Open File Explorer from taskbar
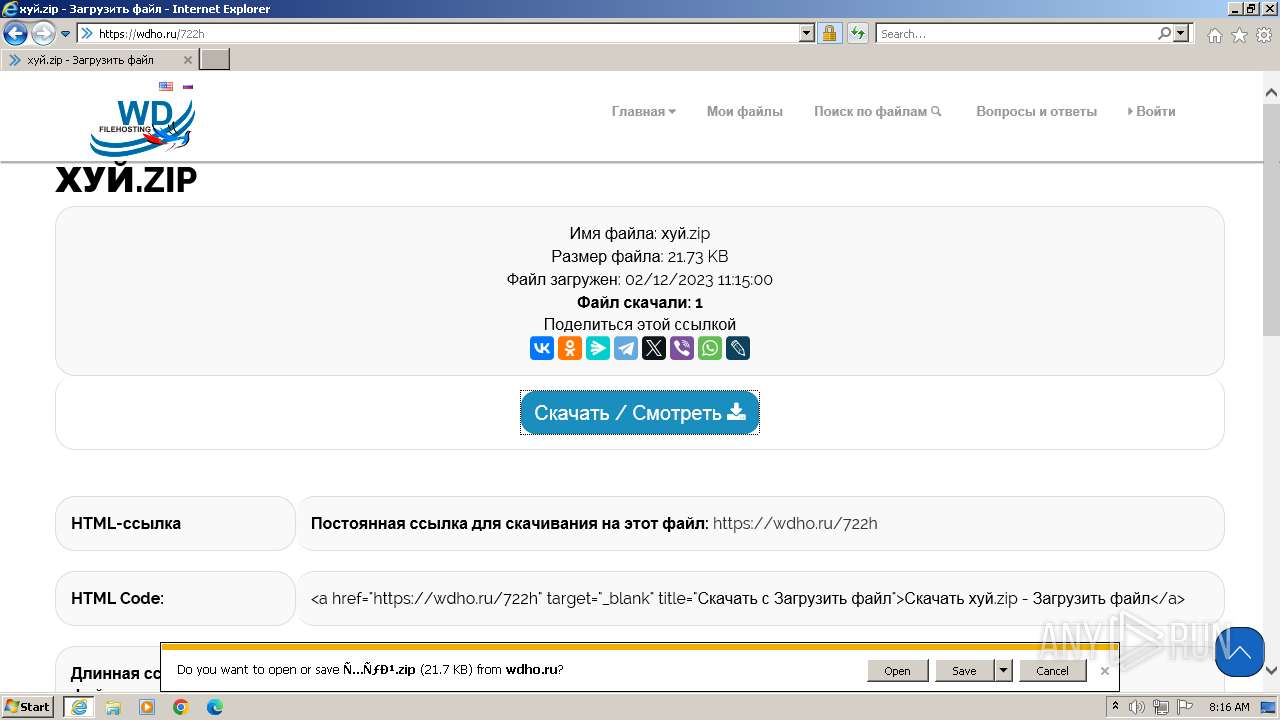1280x720 pixels. 113,707
